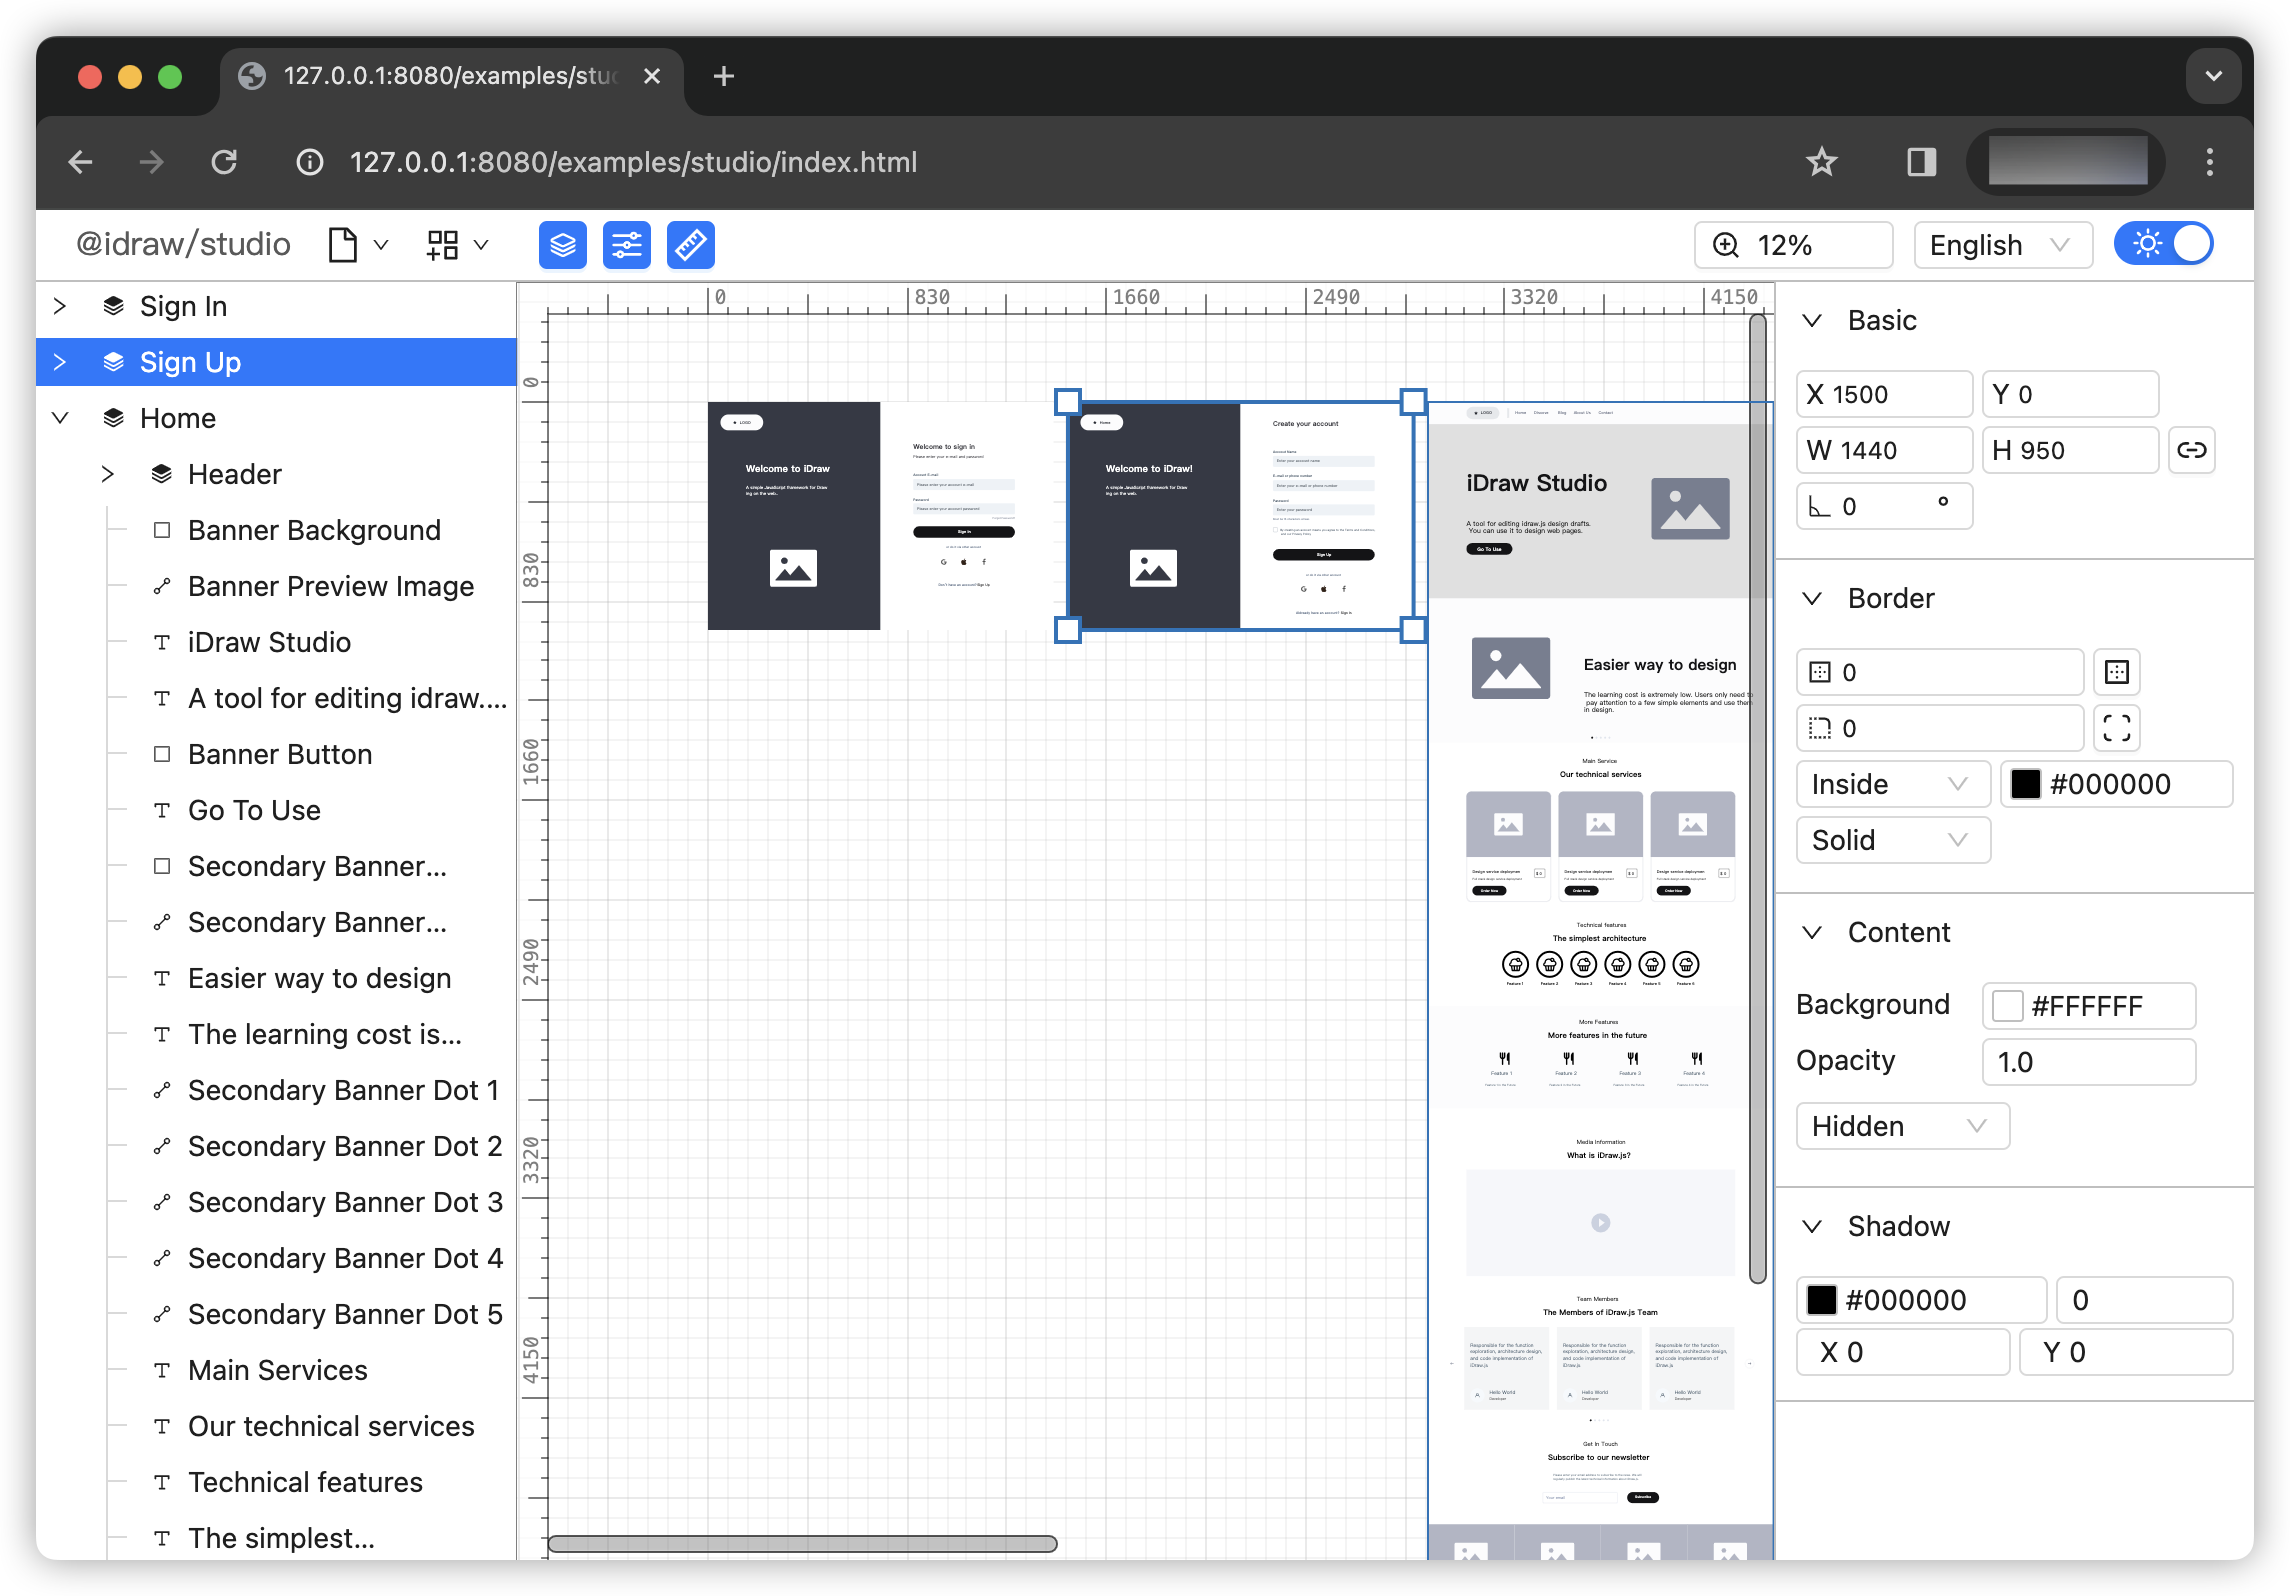Image resolution: width=2290 pixels, height=1596 pixels.
Task: Toggle the ruler toolbar button
Action: tap(690, 245)
